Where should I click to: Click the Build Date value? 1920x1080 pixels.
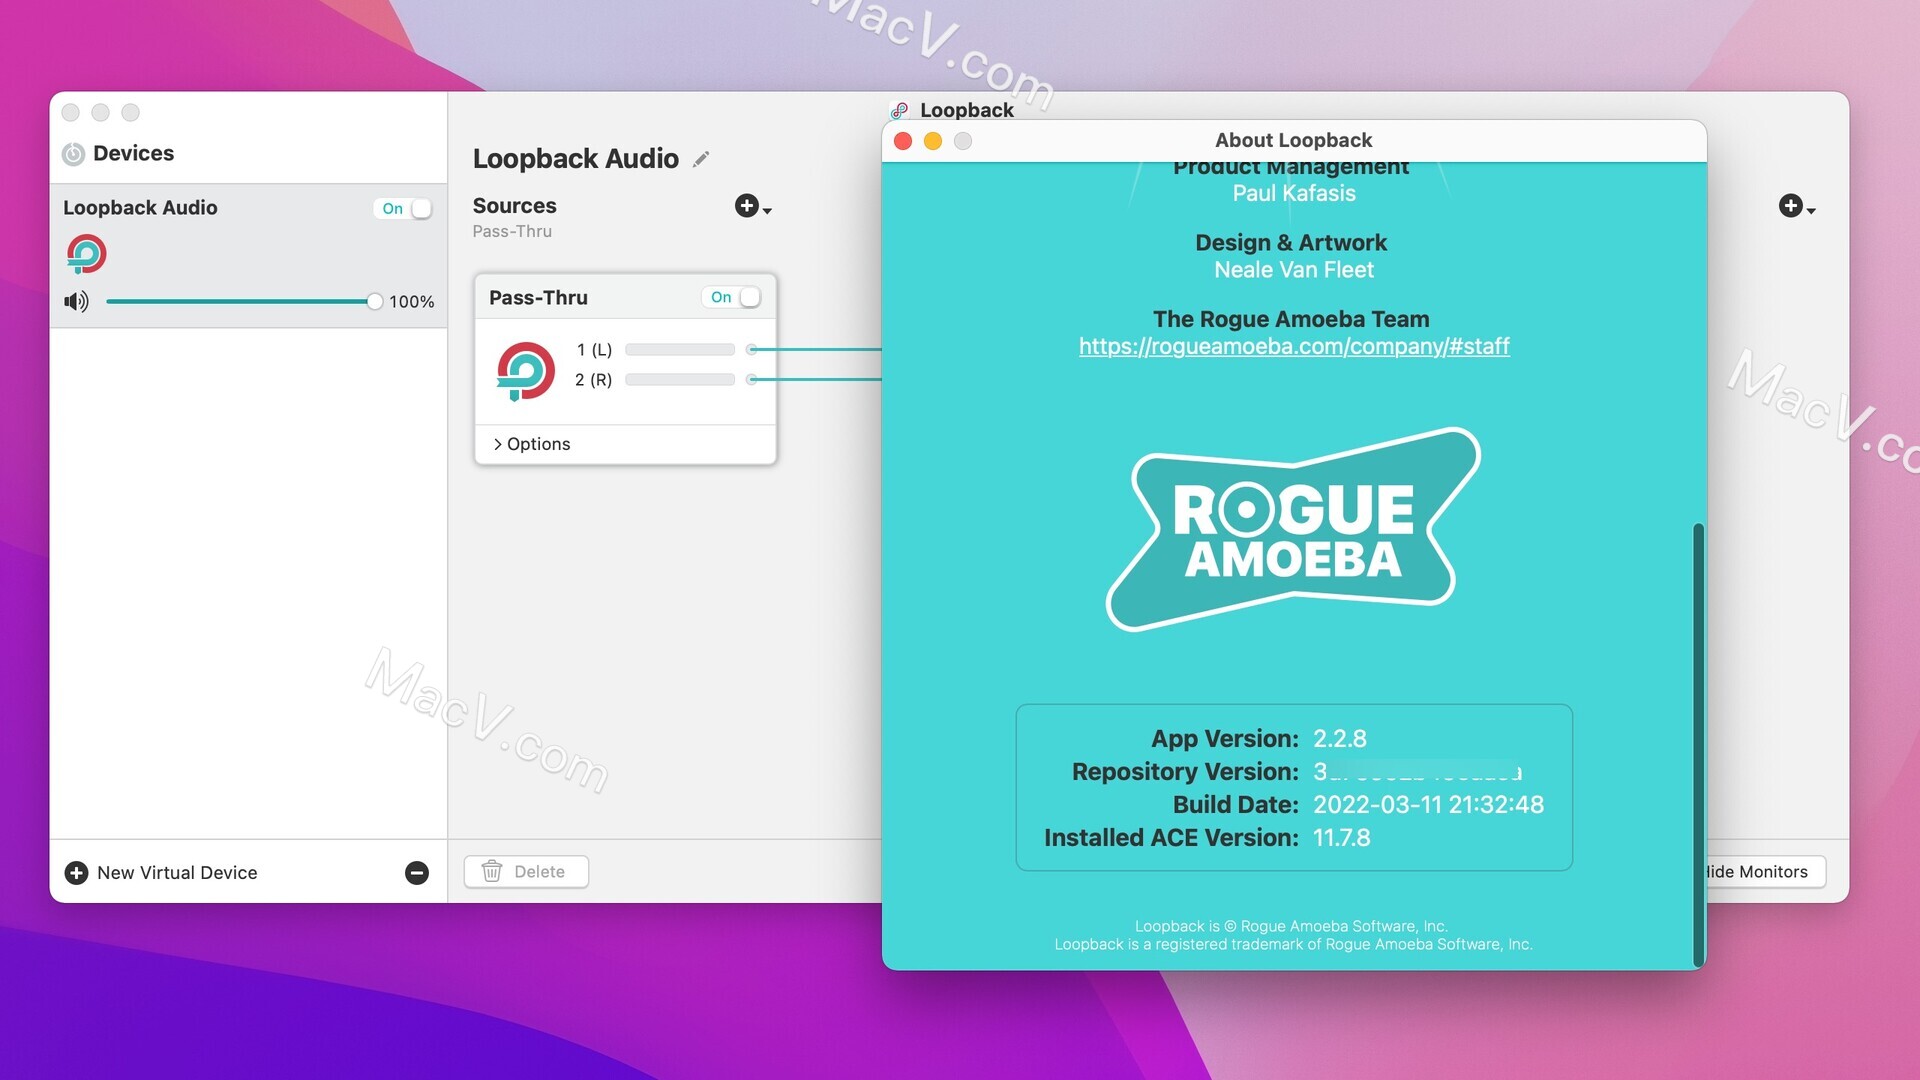tap(1428, 805)
